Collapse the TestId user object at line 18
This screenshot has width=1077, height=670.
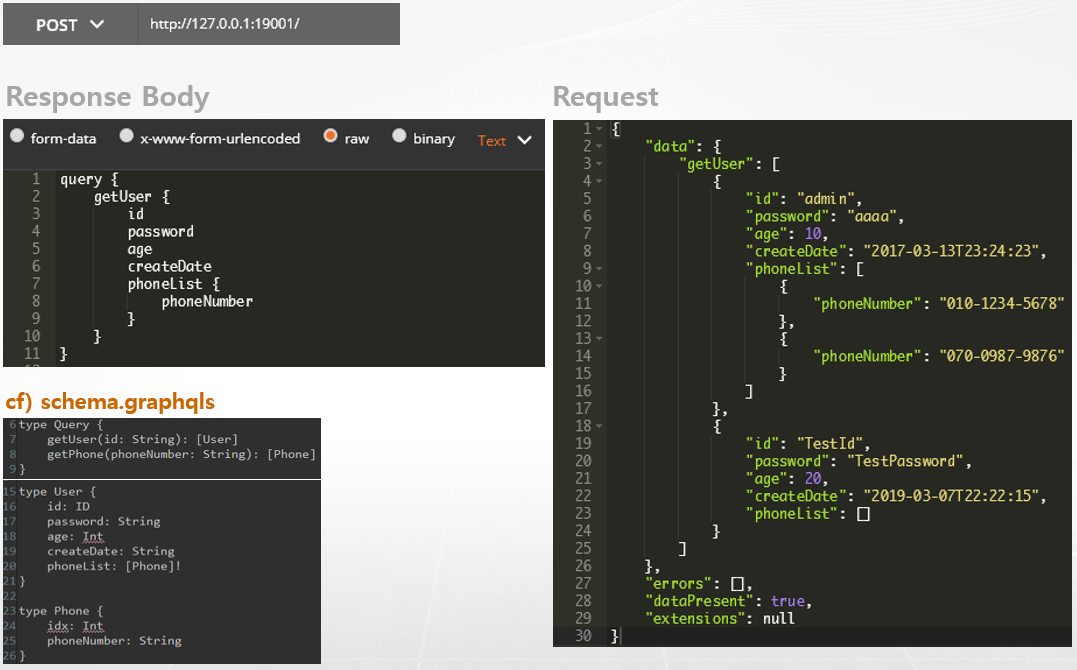point(599,425)
